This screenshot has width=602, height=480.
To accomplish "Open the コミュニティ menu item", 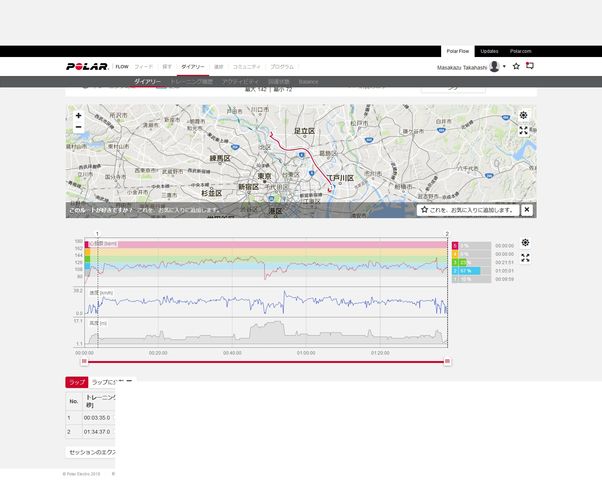I will pos(246,67).
